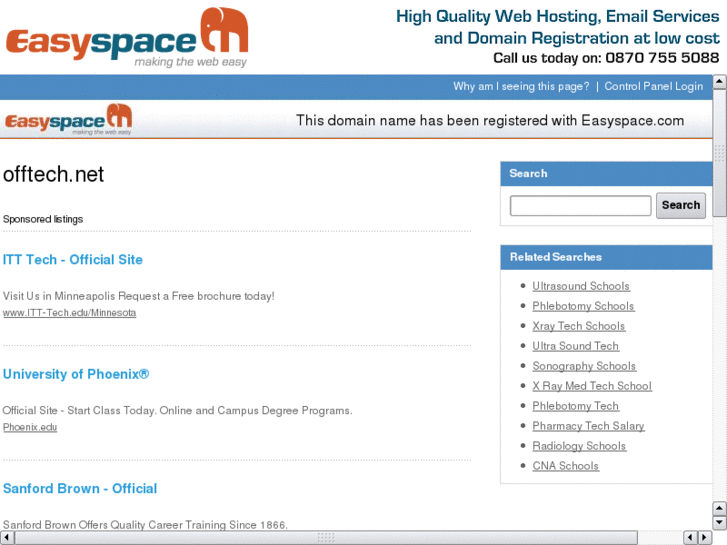Click the left arrow beside the right scroll arrow
Screen dimensions: 727x545
point(690,538)
